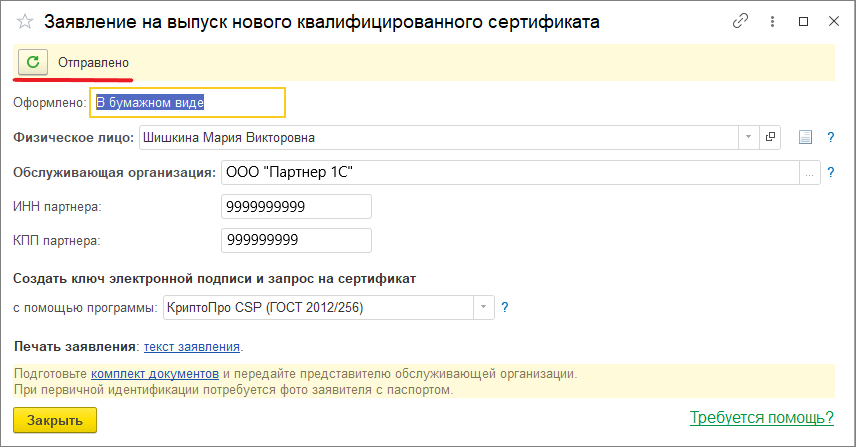
Task: Show help for the Обслуживающая организация field
Action: tap(830, 173)
